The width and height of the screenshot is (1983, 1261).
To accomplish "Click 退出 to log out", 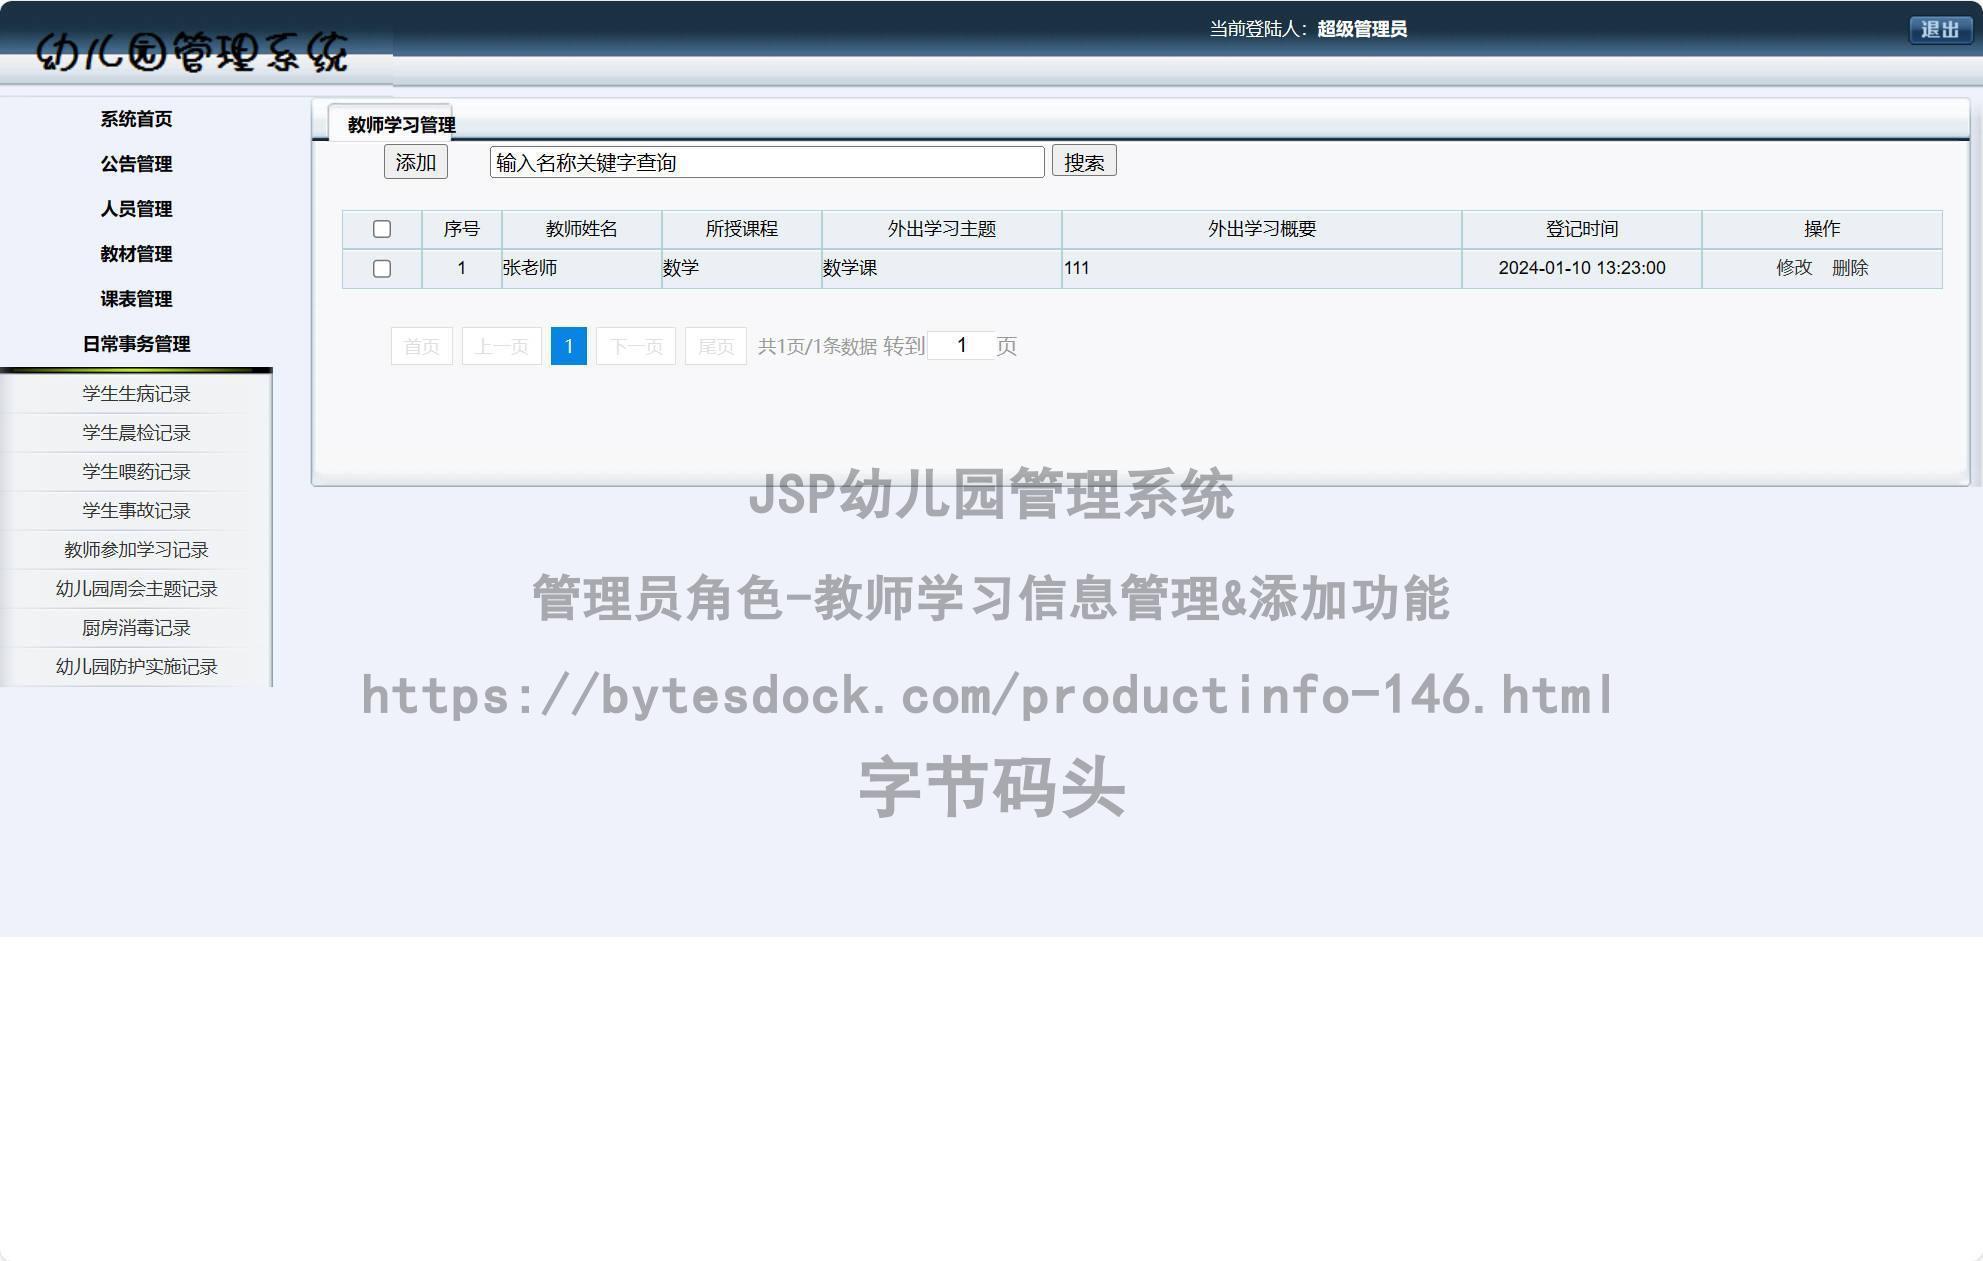I will click(1939, 29).
